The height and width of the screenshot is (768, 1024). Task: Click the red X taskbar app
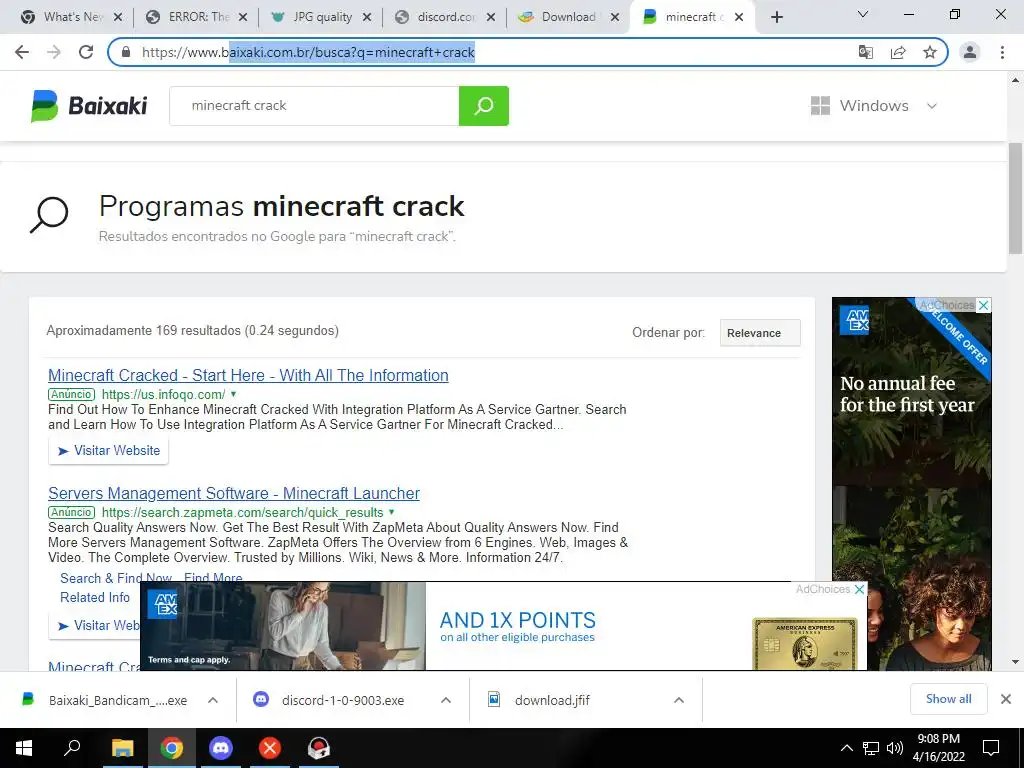pyautogui.click(x=270, y=748)
